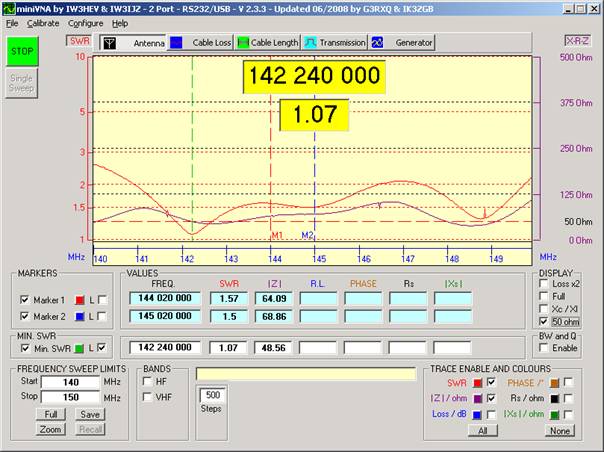Open the Generator mode icon
The height and width of the screenshot is (452, 604).
377,43
